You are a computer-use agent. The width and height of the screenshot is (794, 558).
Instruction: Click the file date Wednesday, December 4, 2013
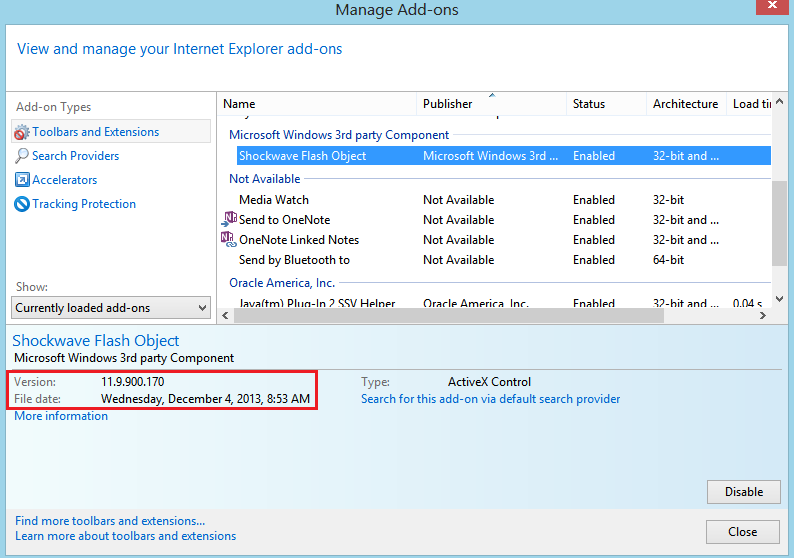pos(205,399)
